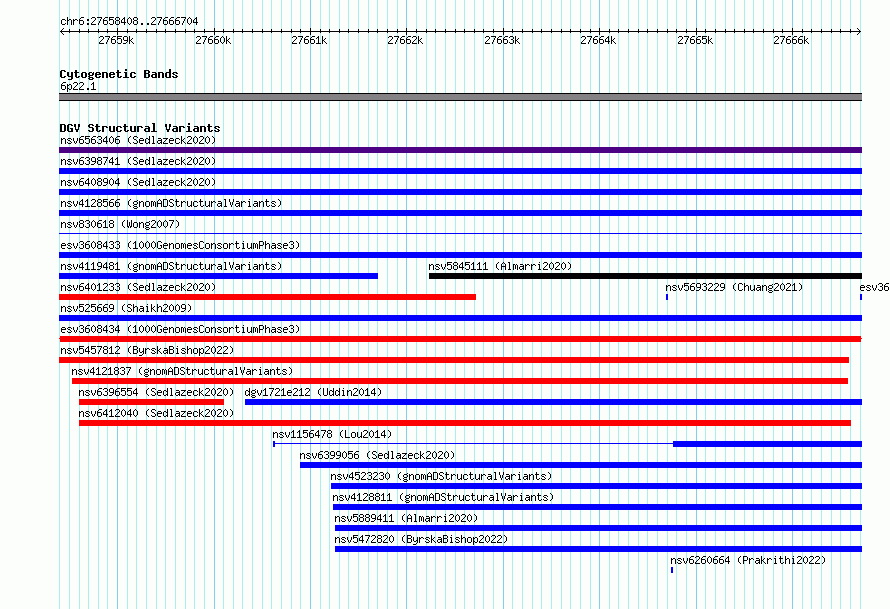Select the red nsv4121837 variant bar
The image size is (890, 609).
(x=460, y=381)
